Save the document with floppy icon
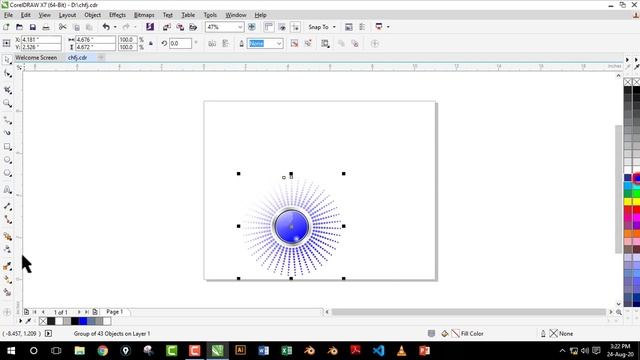The width and height of the screenshot is (640, 360). pos(33,27)
